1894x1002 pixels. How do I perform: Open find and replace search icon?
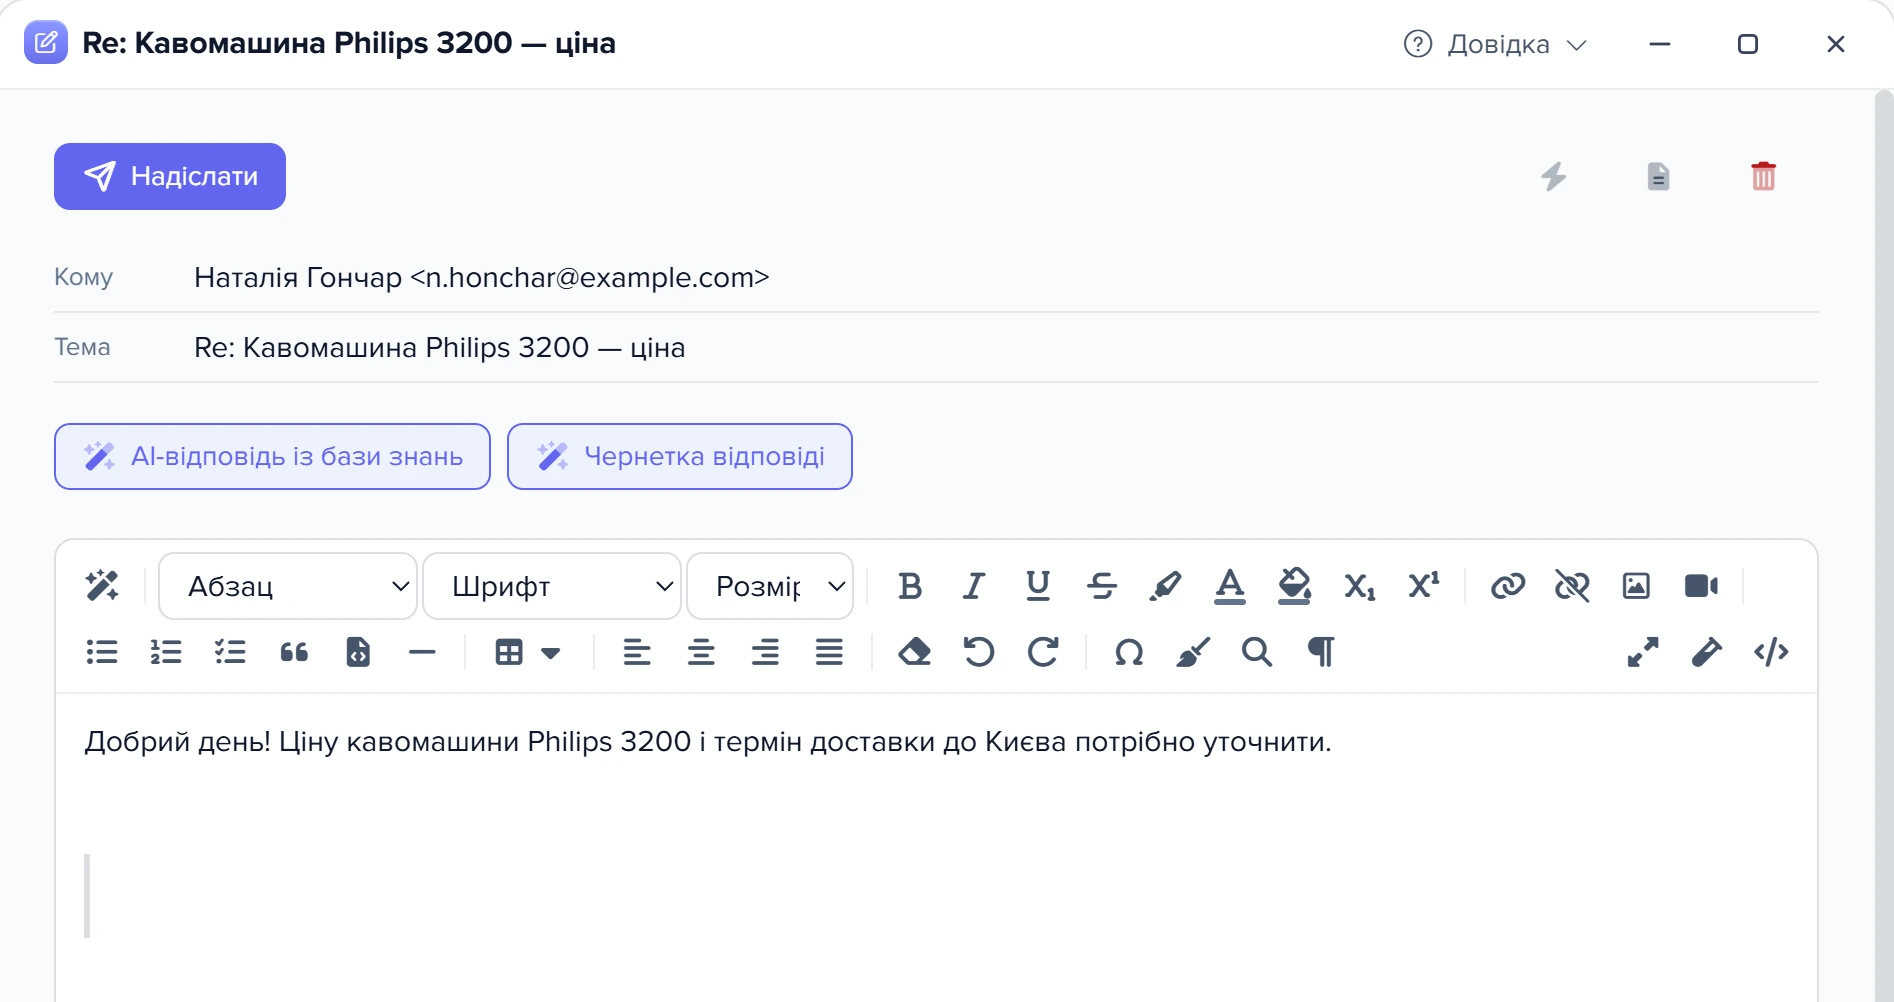pyautogui.click(x=1257, y=652)
